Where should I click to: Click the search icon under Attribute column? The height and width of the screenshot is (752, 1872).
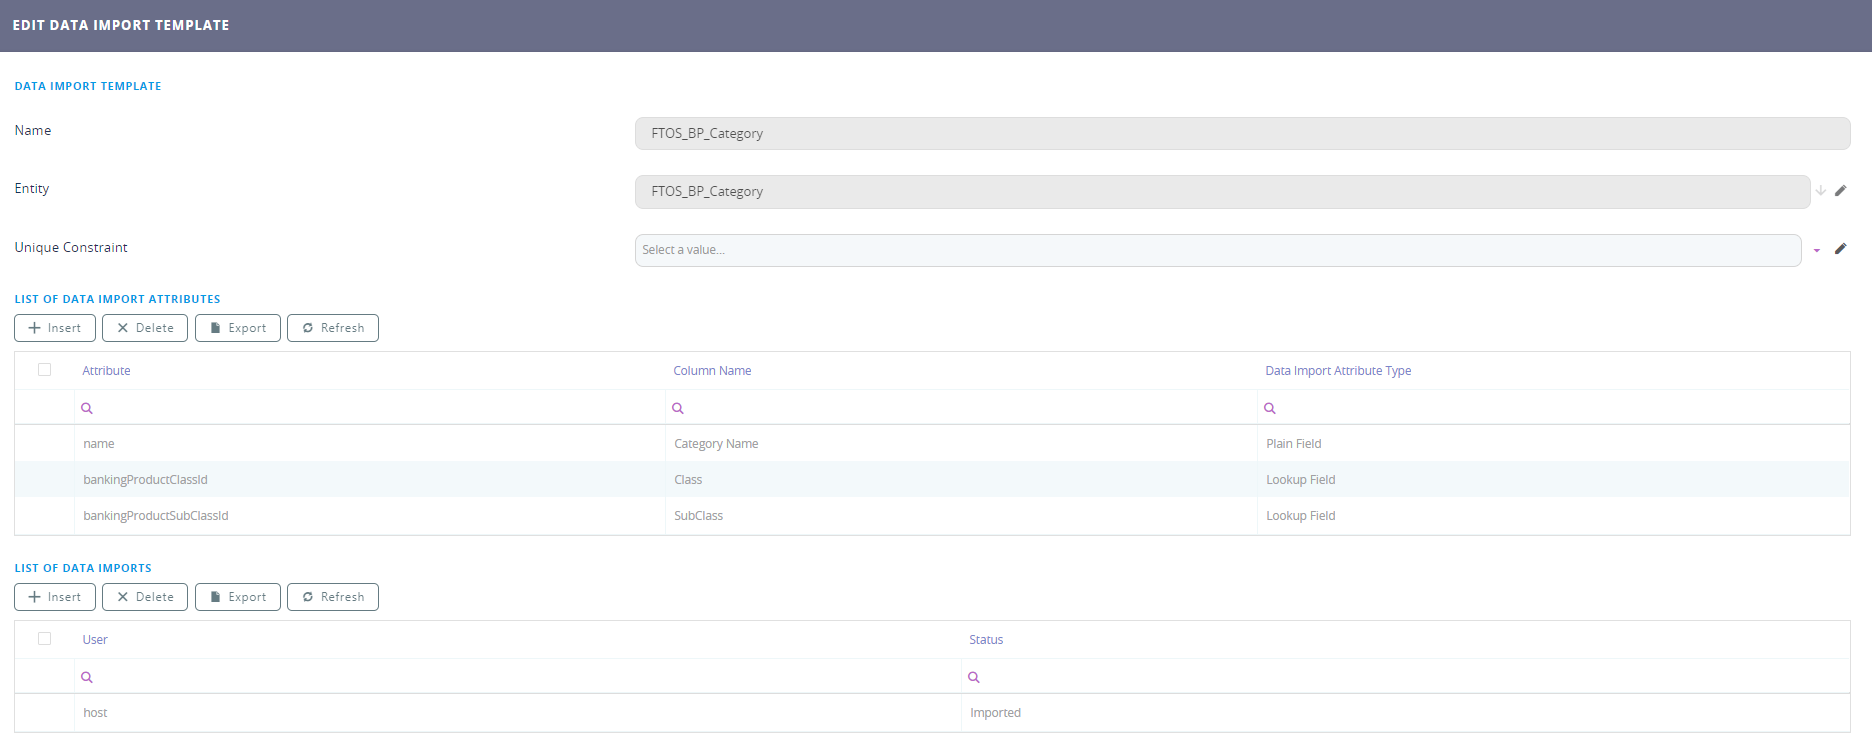tap(87, 408)
